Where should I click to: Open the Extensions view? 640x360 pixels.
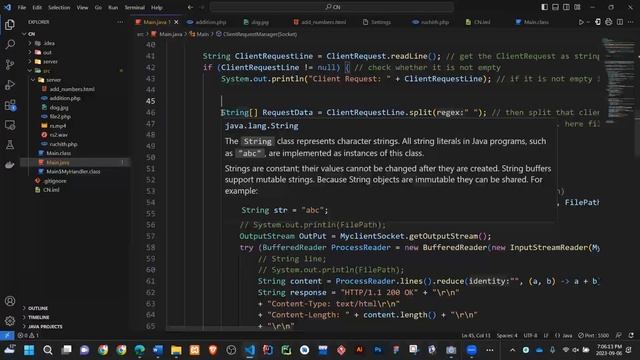tap(10, 105)
